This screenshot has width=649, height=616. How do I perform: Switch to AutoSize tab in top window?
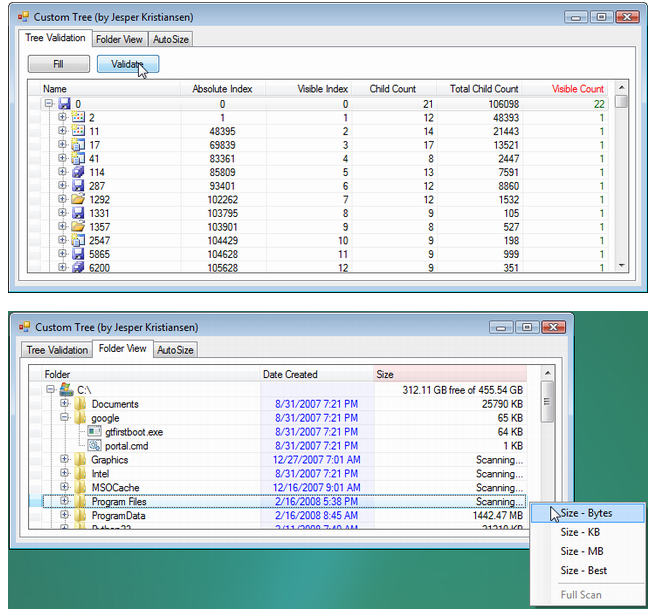pos(170,39)
